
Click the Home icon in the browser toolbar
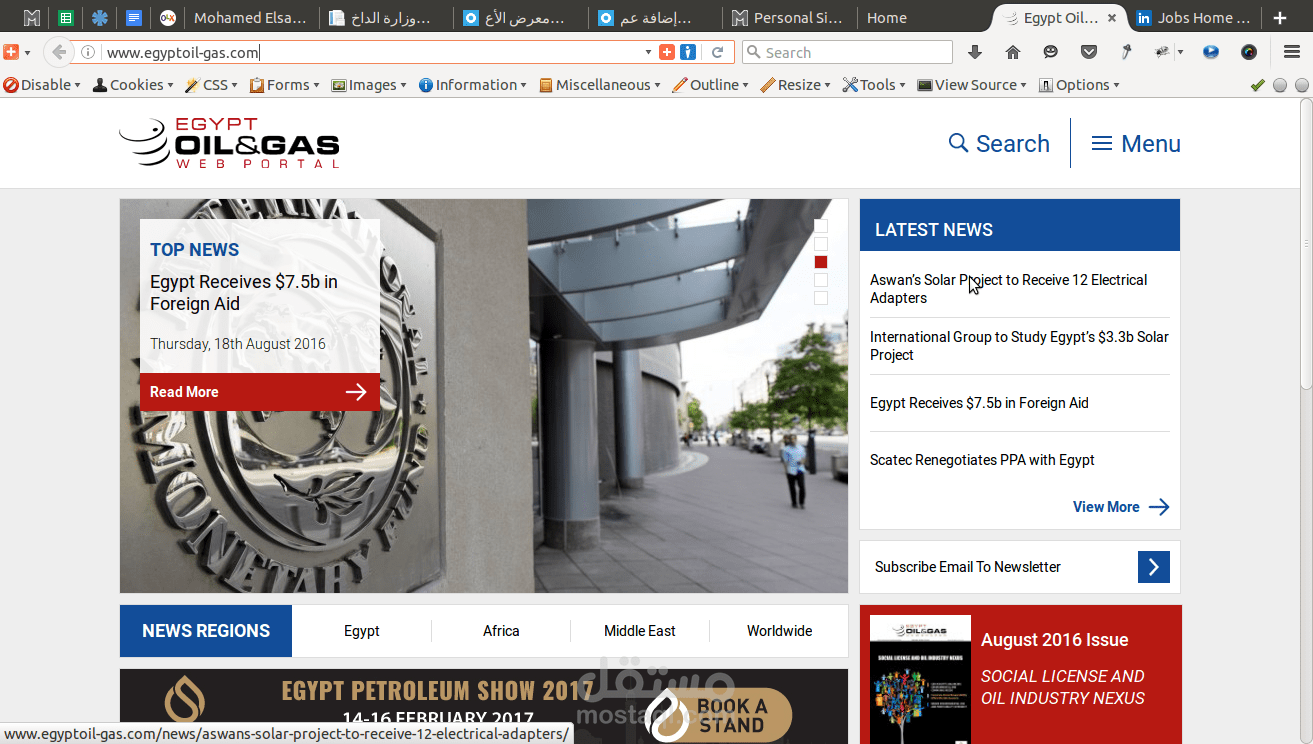[x=1012, y=51]
